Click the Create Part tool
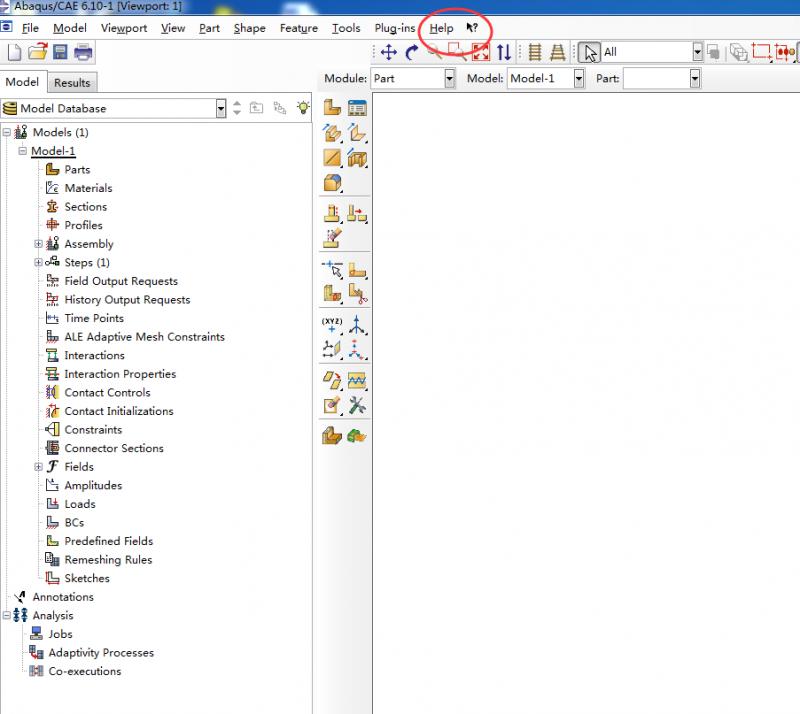The height and width of the screenshot is (714, 800). coord(332,108)
